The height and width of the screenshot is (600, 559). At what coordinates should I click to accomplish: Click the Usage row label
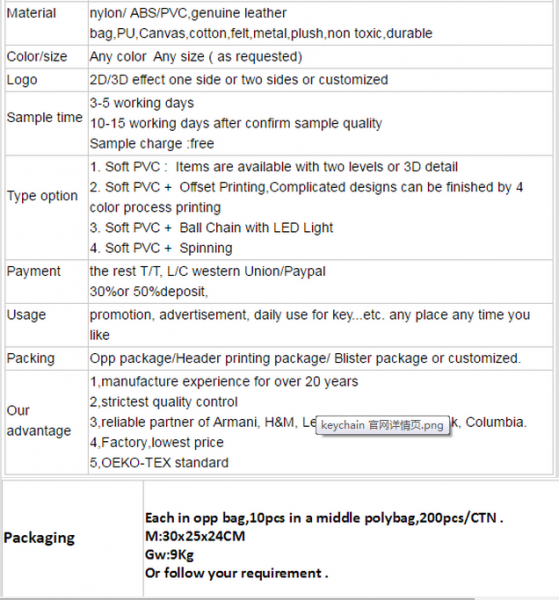pos(26,315)
